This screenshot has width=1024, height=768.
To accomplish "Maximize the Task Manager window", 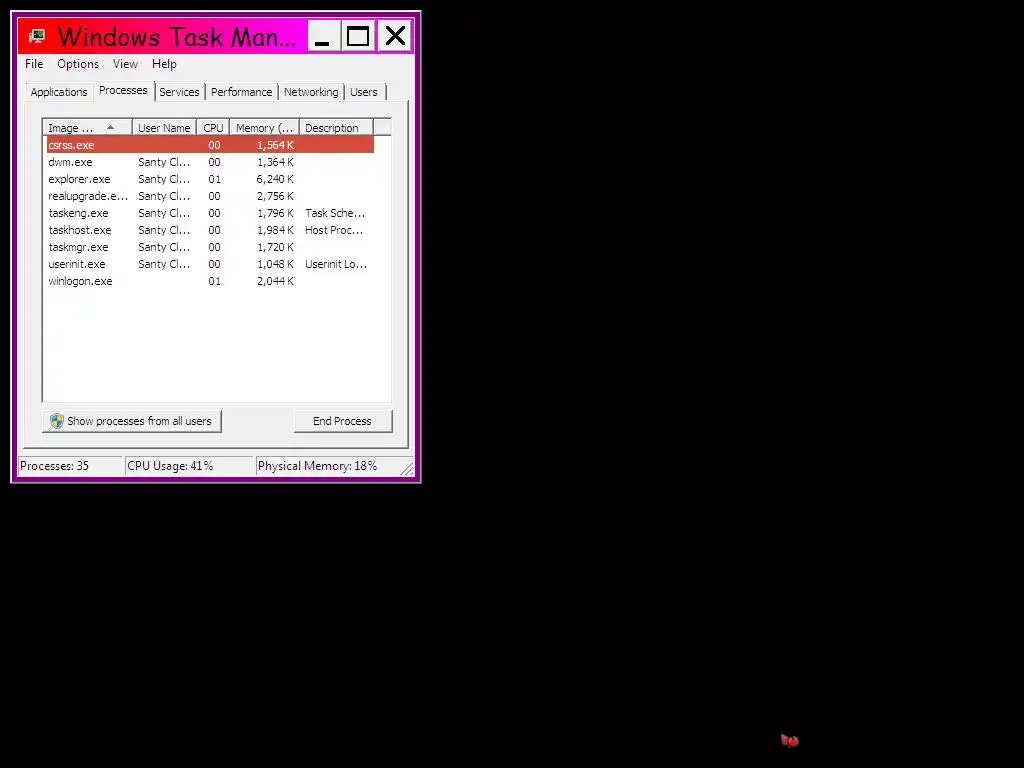I will click(x=358, y=36).
